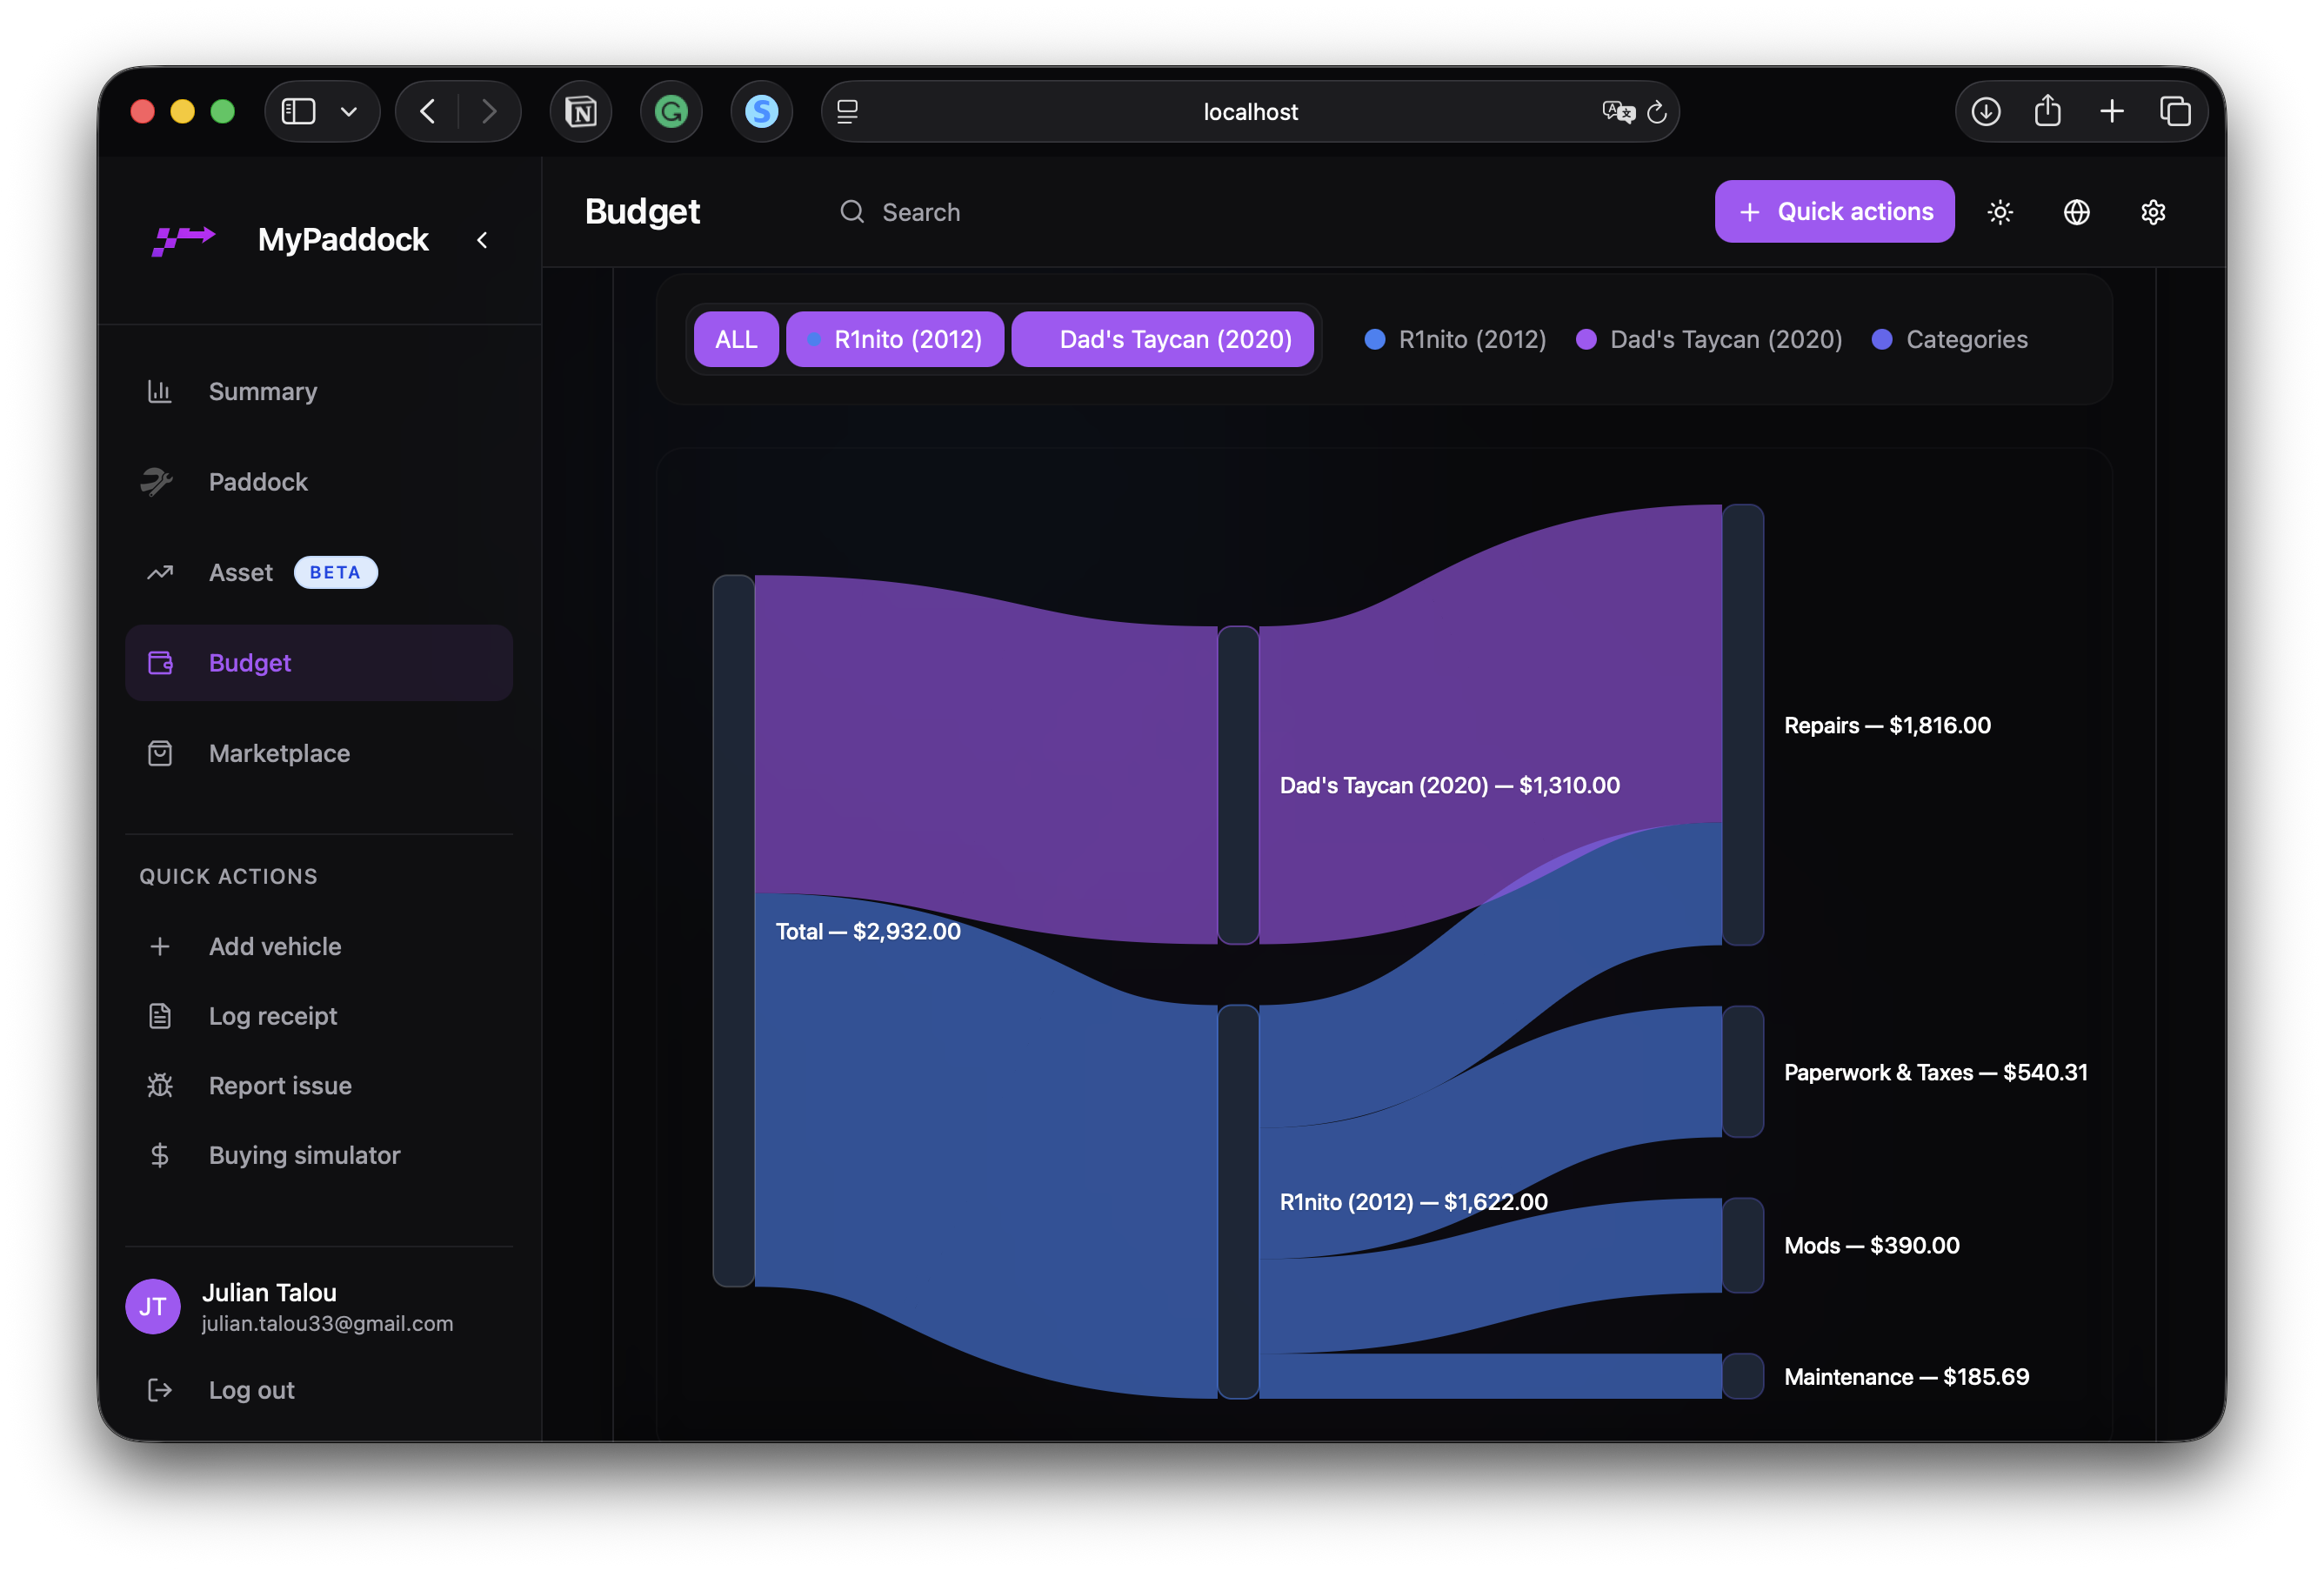Log out of Julian Talou's account

pyautogui.click(x=251, y=1389)
